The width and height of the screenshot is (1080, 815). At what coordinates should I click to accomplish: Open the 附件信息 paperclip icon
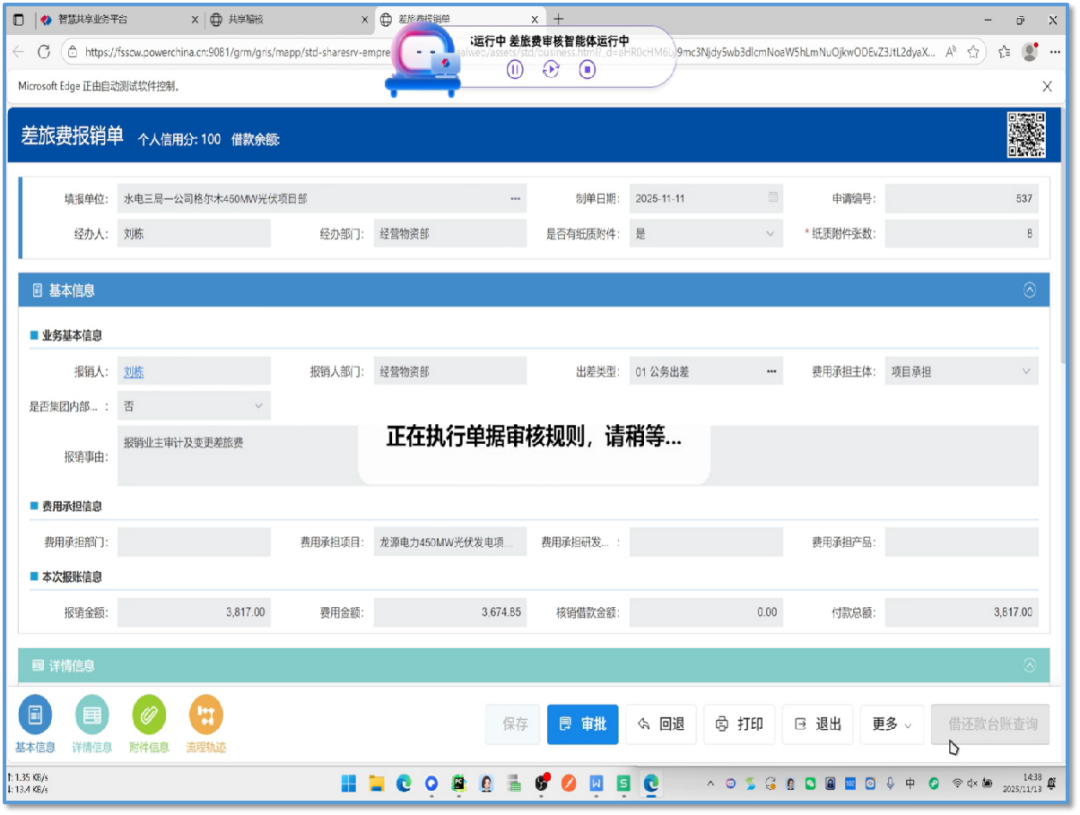coord(149,716)
